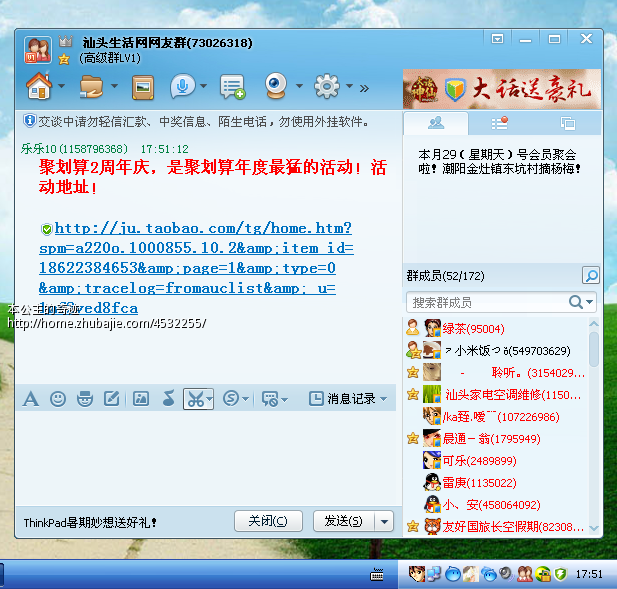The height and width of the screenshot is (589, 617).
Task: Send a picture with image icon
Action: [x=140, y=399]
